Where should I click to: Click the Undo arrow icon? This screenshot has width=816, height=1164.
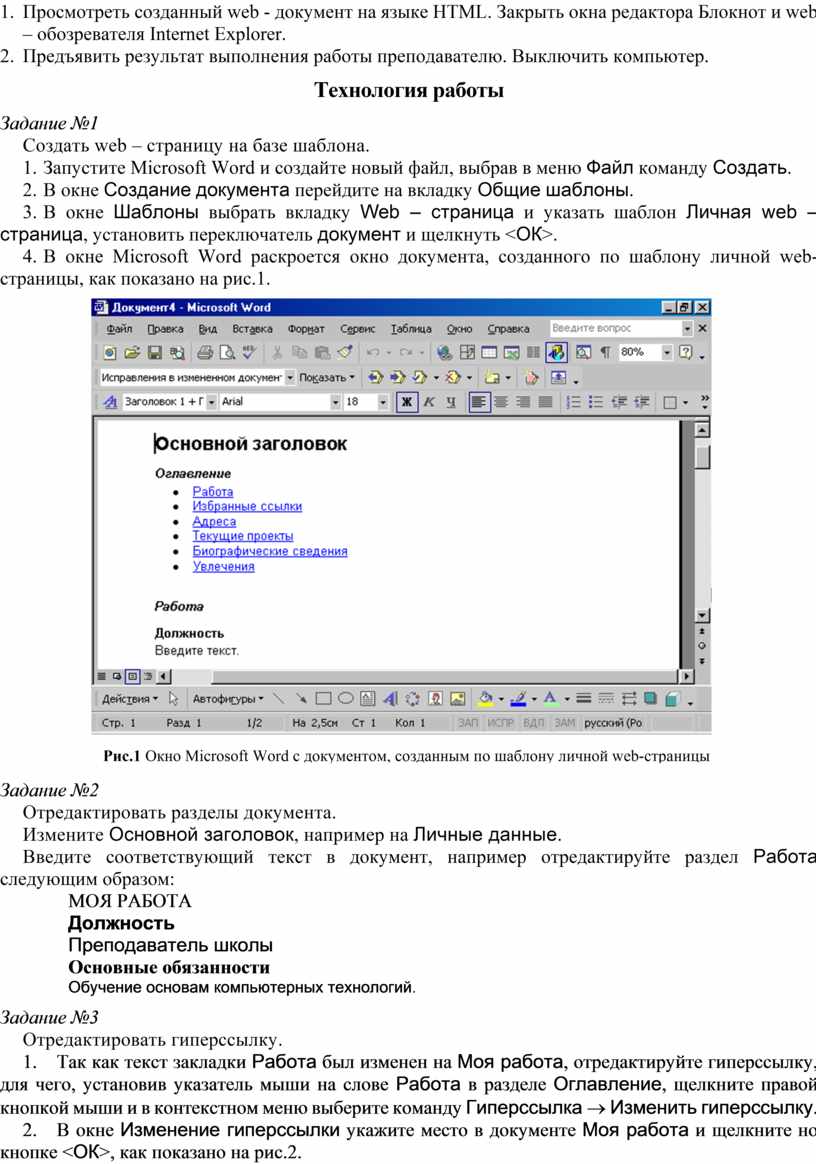[373, 353]
